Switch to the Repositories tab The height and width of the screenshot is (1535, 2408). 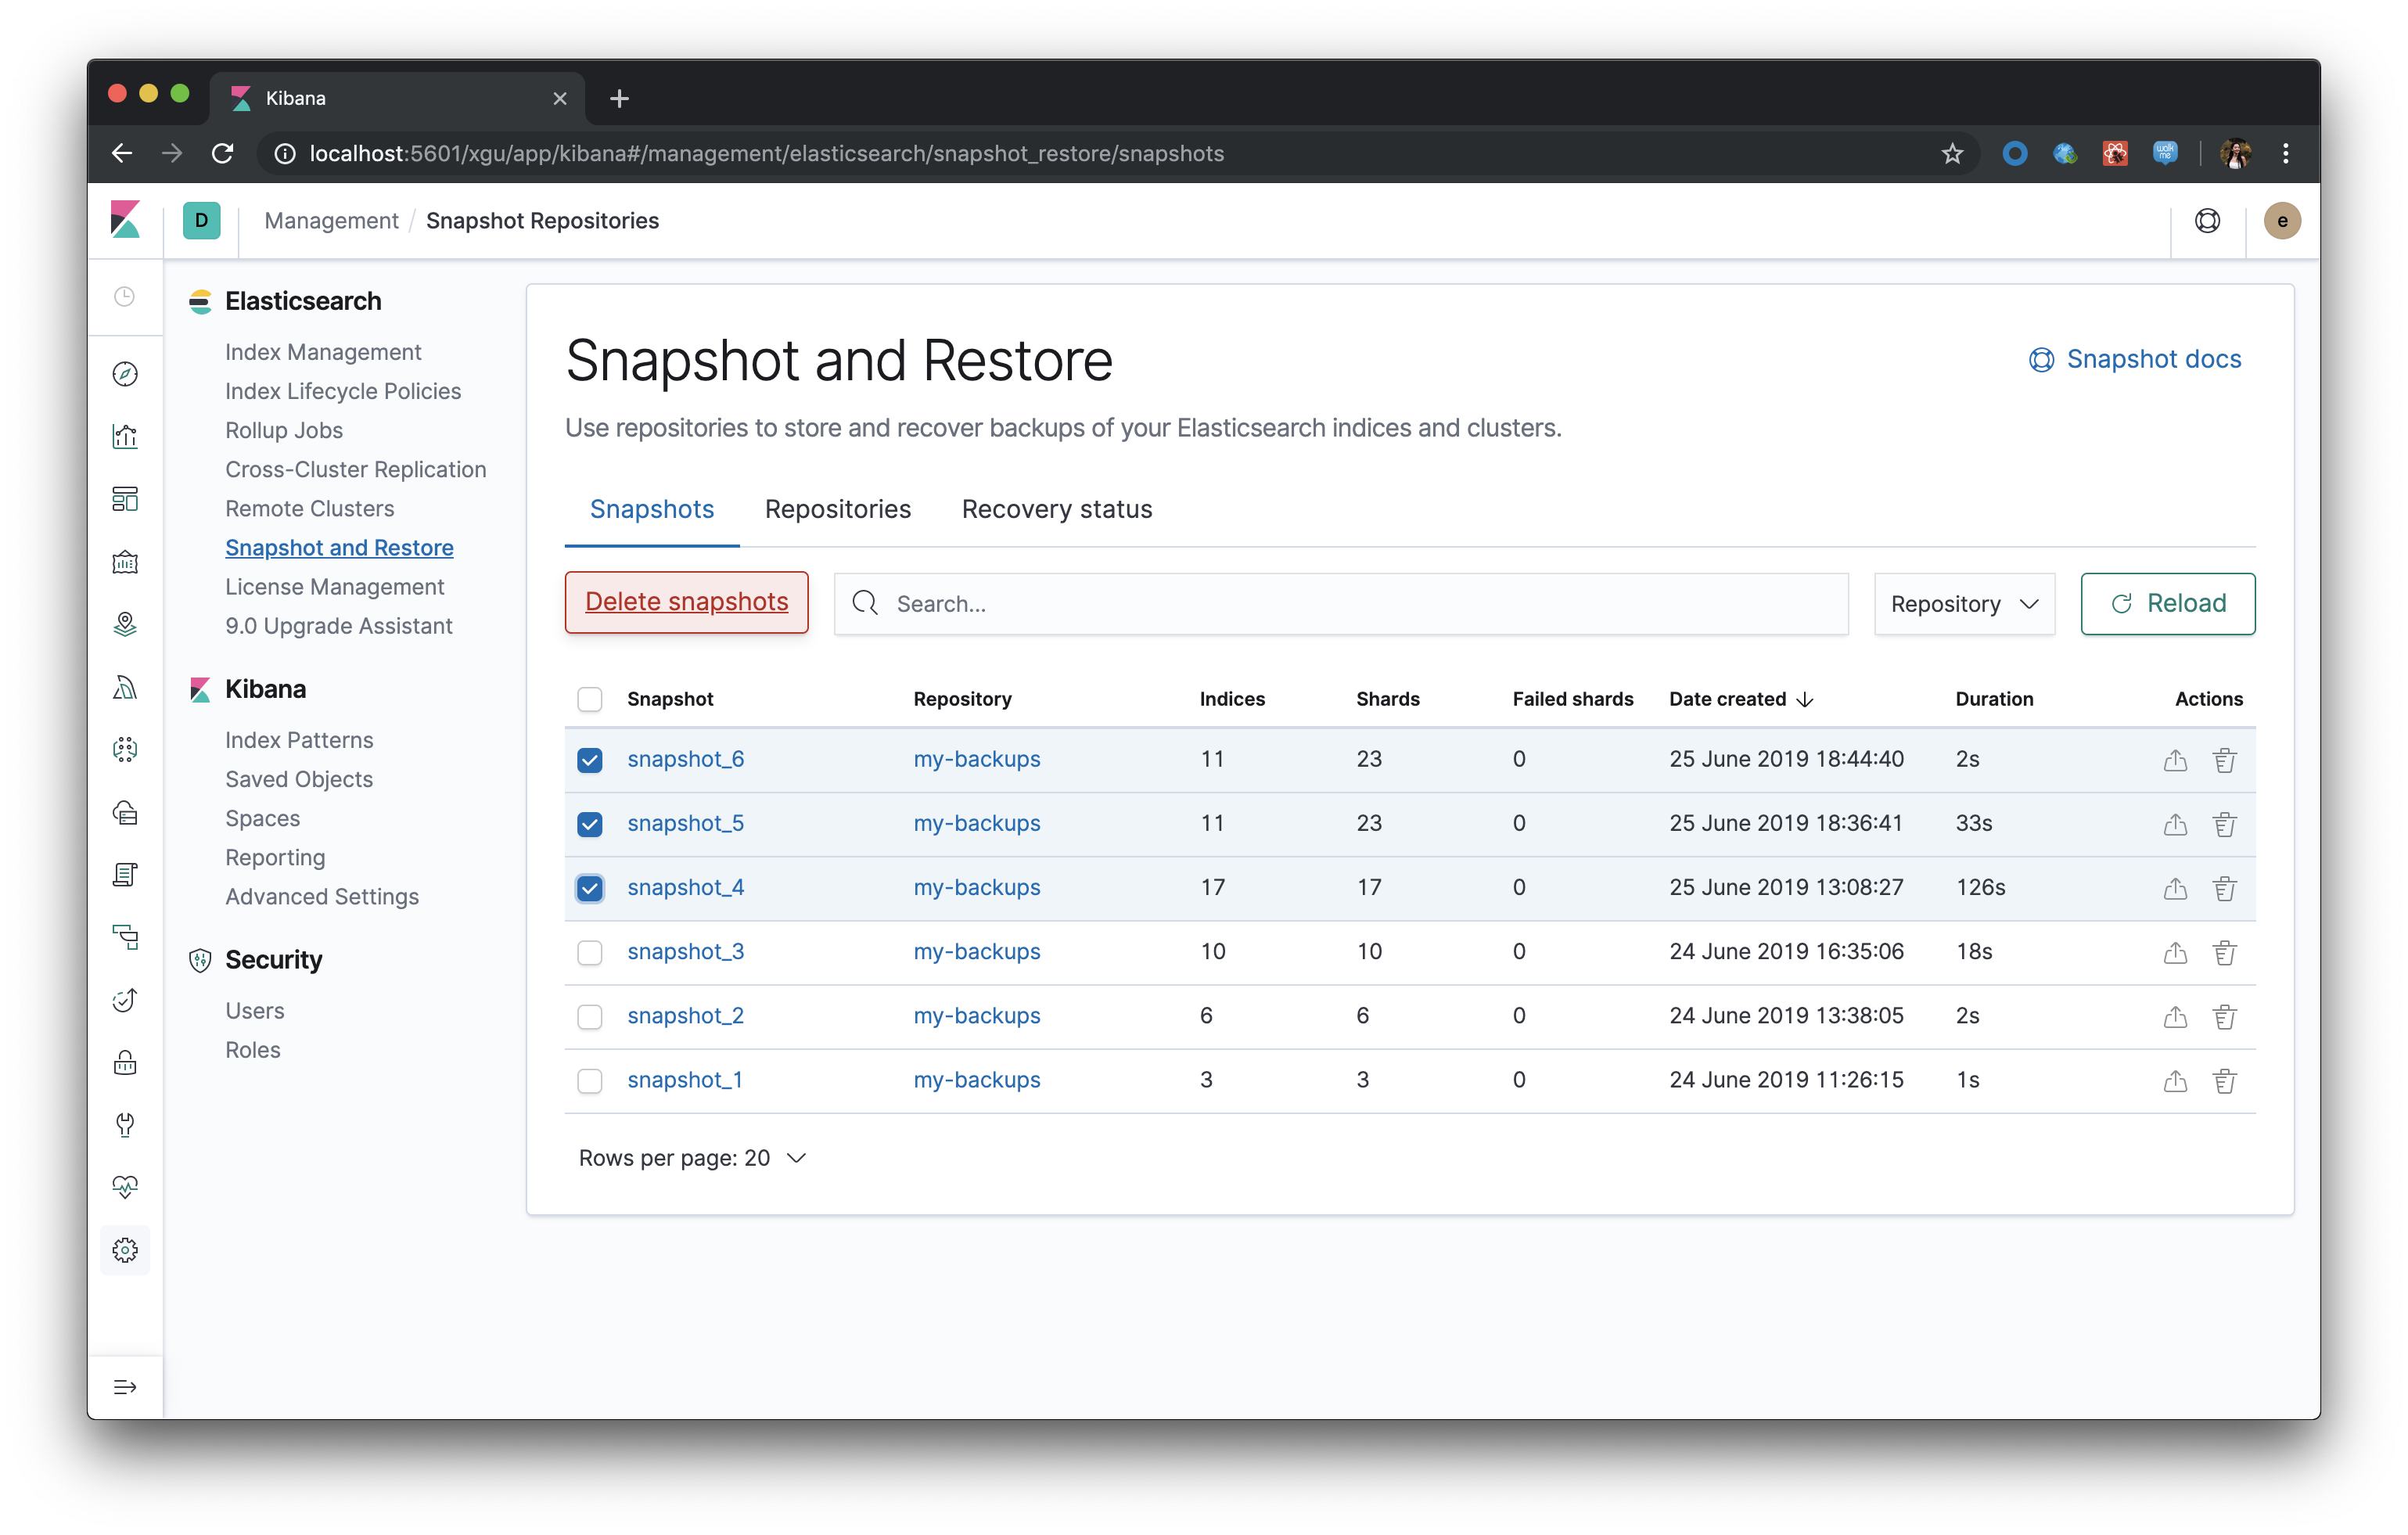coord(837,509)
